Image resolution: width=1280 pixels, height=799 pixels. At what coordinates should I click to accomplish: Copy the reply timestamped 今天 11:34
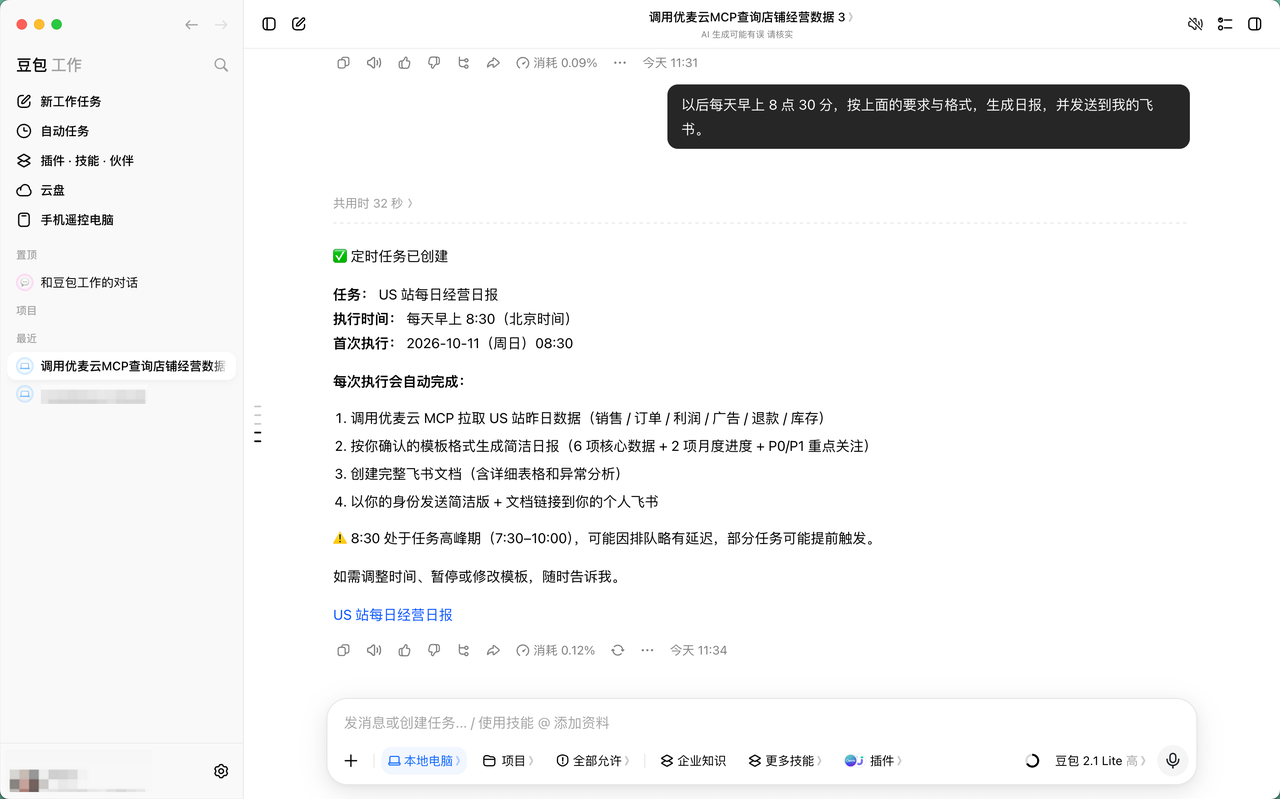(343, 650)
